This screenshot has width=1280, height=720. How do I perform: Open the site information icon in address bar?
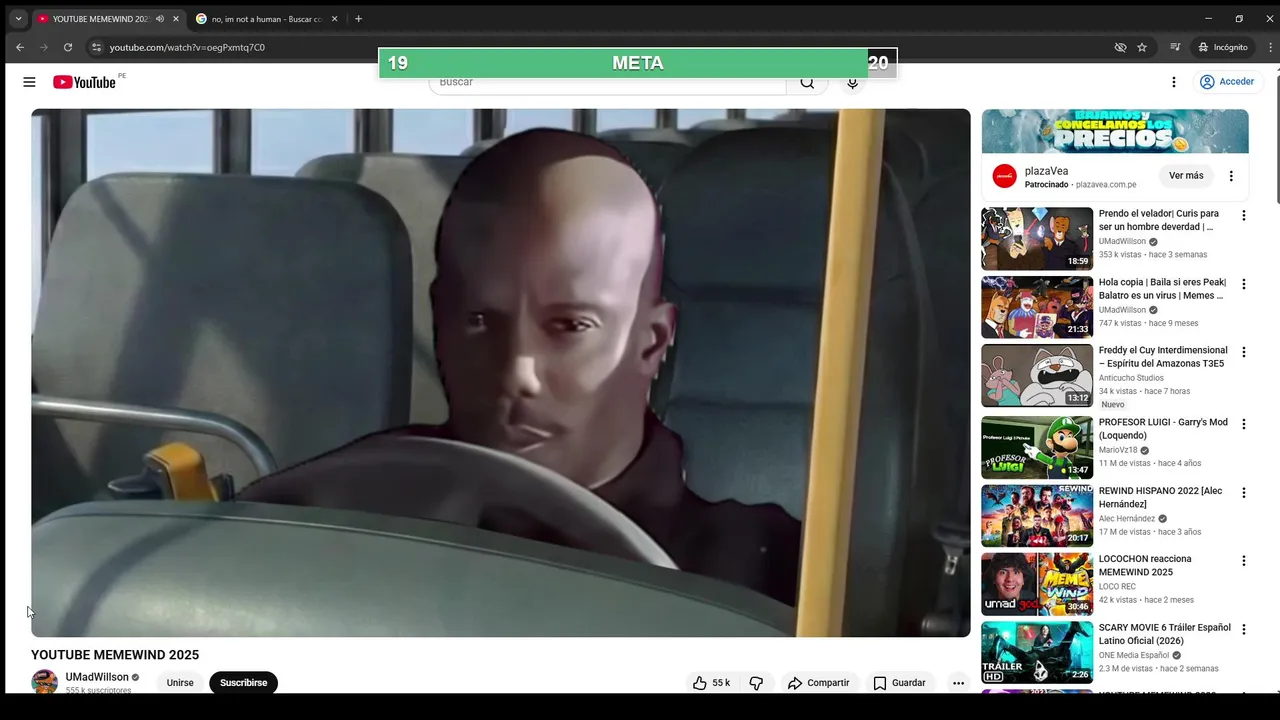96,47
